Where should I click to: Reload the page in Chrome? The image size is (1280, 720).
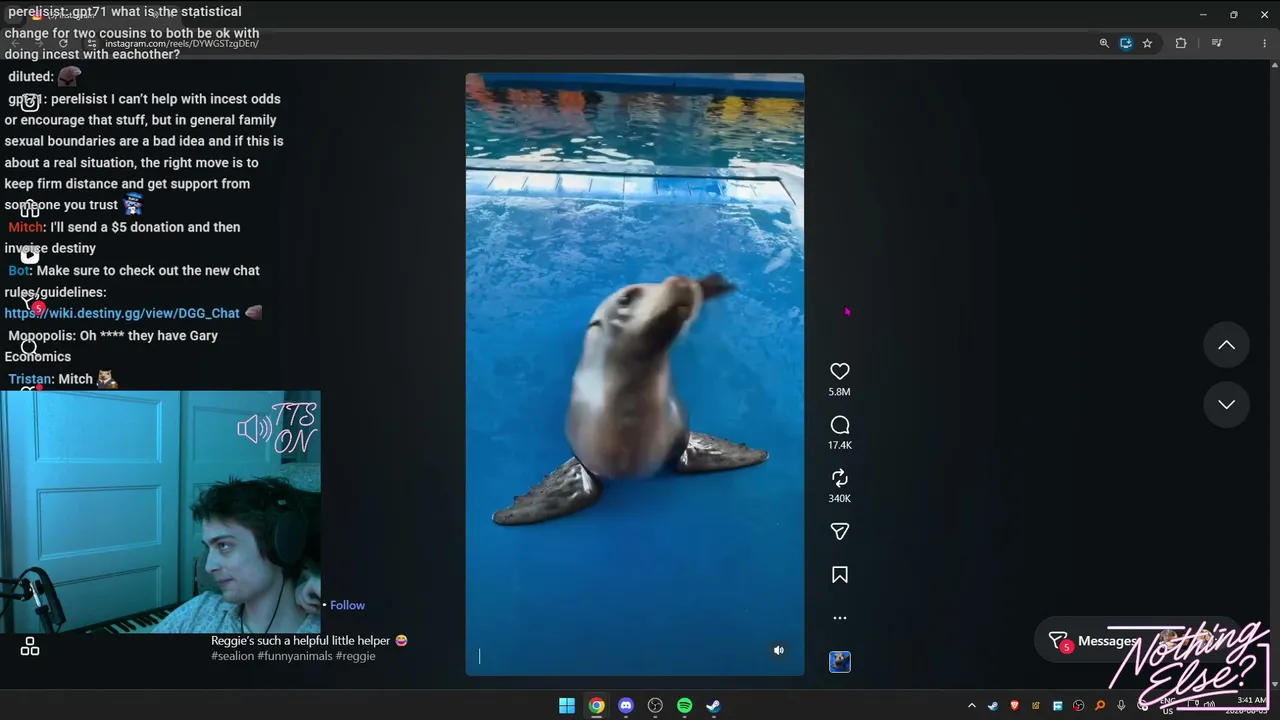[64, 44]
